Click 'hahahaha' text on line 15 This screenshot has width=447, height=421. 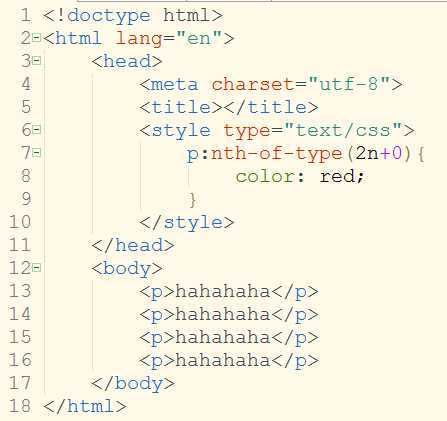[223, 337]
